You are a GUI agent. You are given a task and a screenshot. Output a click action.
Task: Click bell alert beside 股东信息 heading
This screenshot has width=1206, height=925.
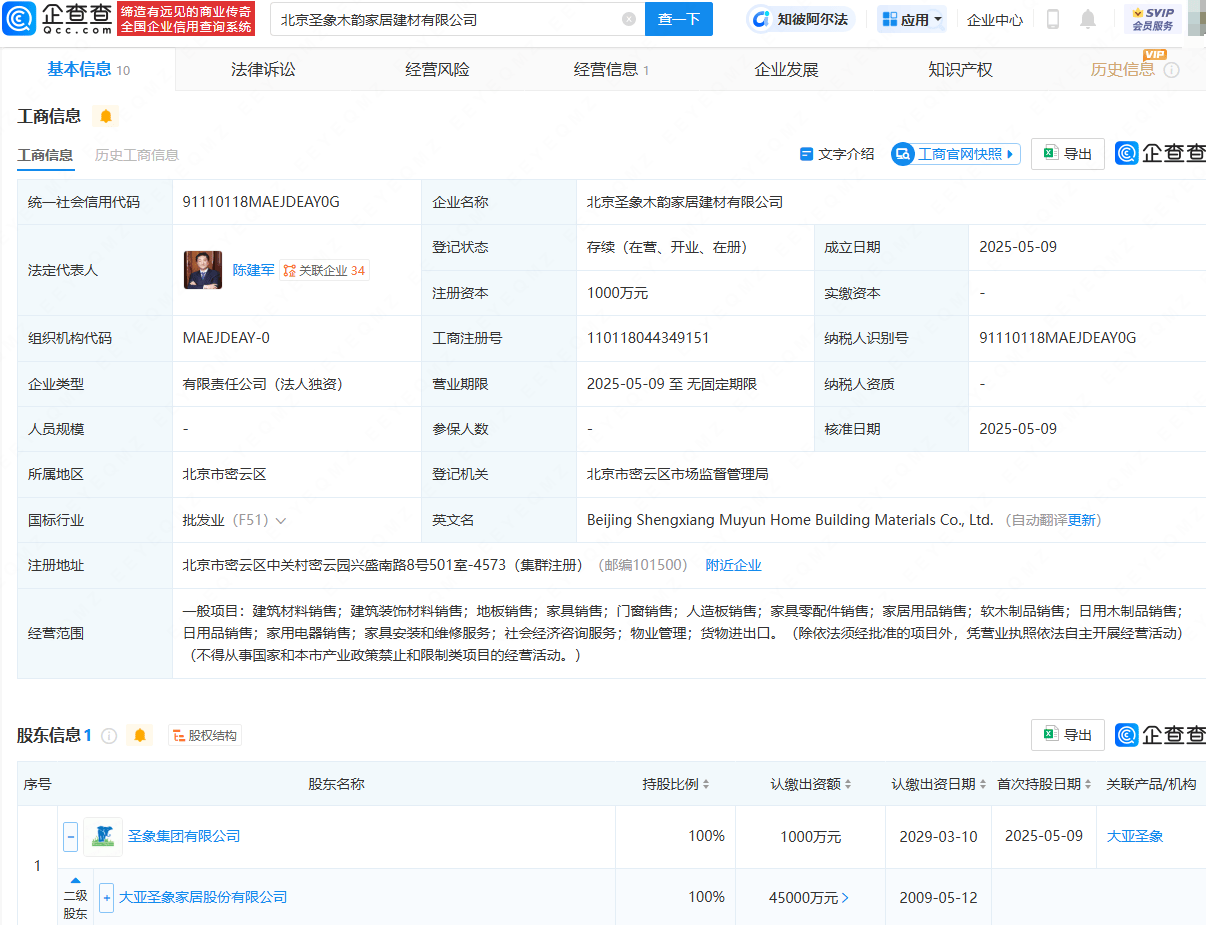pyautogui.click(x=140, y=736)
